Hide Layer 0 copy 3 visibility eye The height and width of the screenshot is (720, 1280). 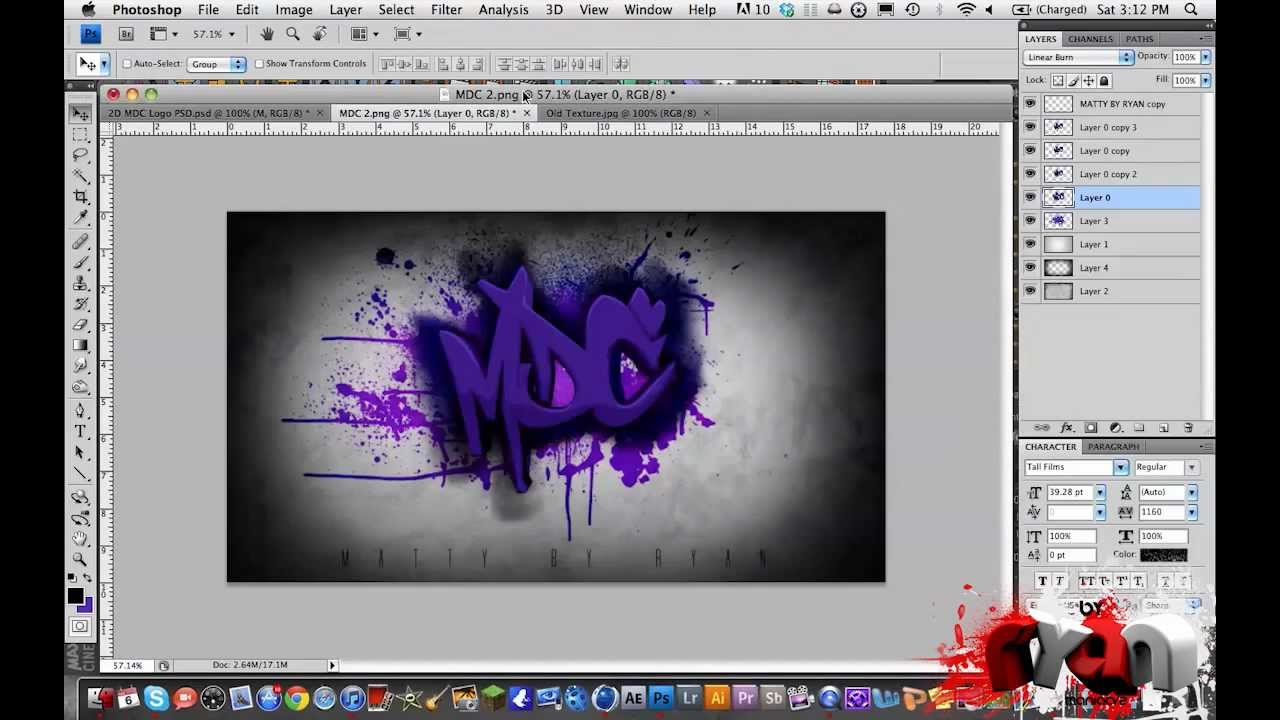(1030, 127)
